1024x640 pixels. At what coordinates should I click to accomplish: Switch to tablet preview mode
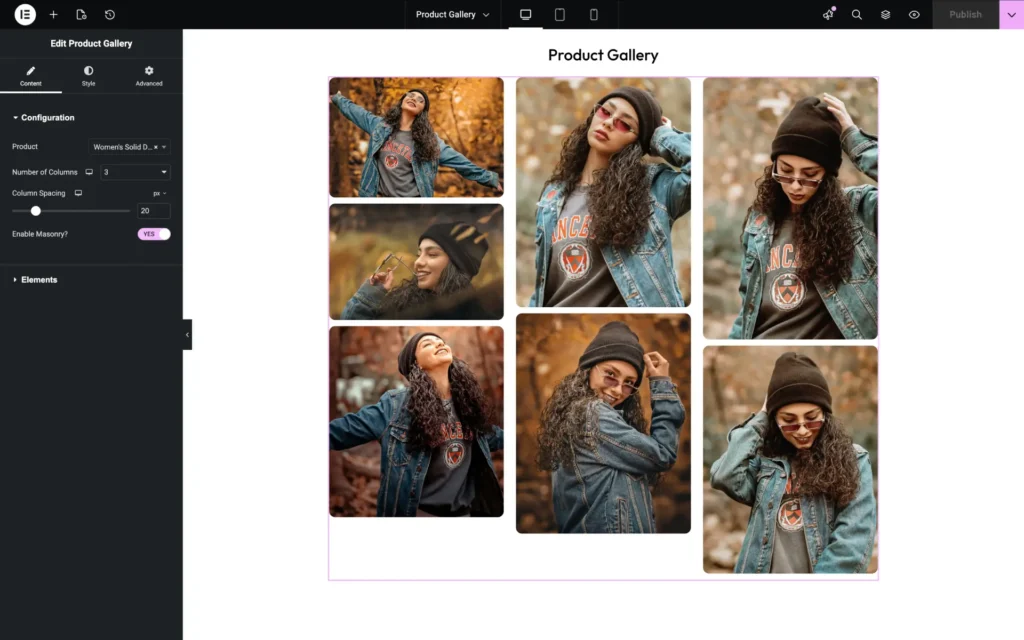[x=560, y=14]
